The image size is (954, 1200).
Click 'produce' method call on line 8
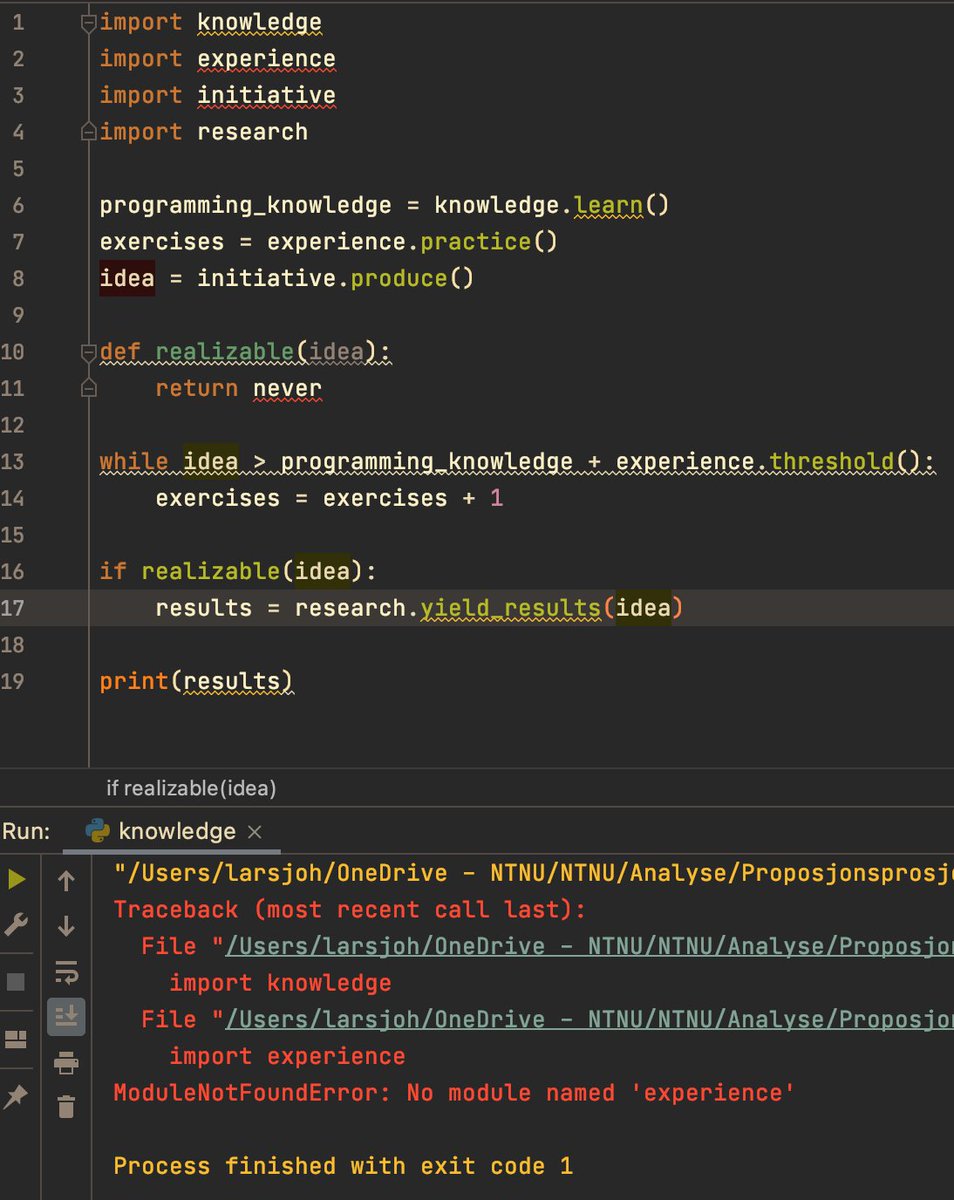click(398, 278)
